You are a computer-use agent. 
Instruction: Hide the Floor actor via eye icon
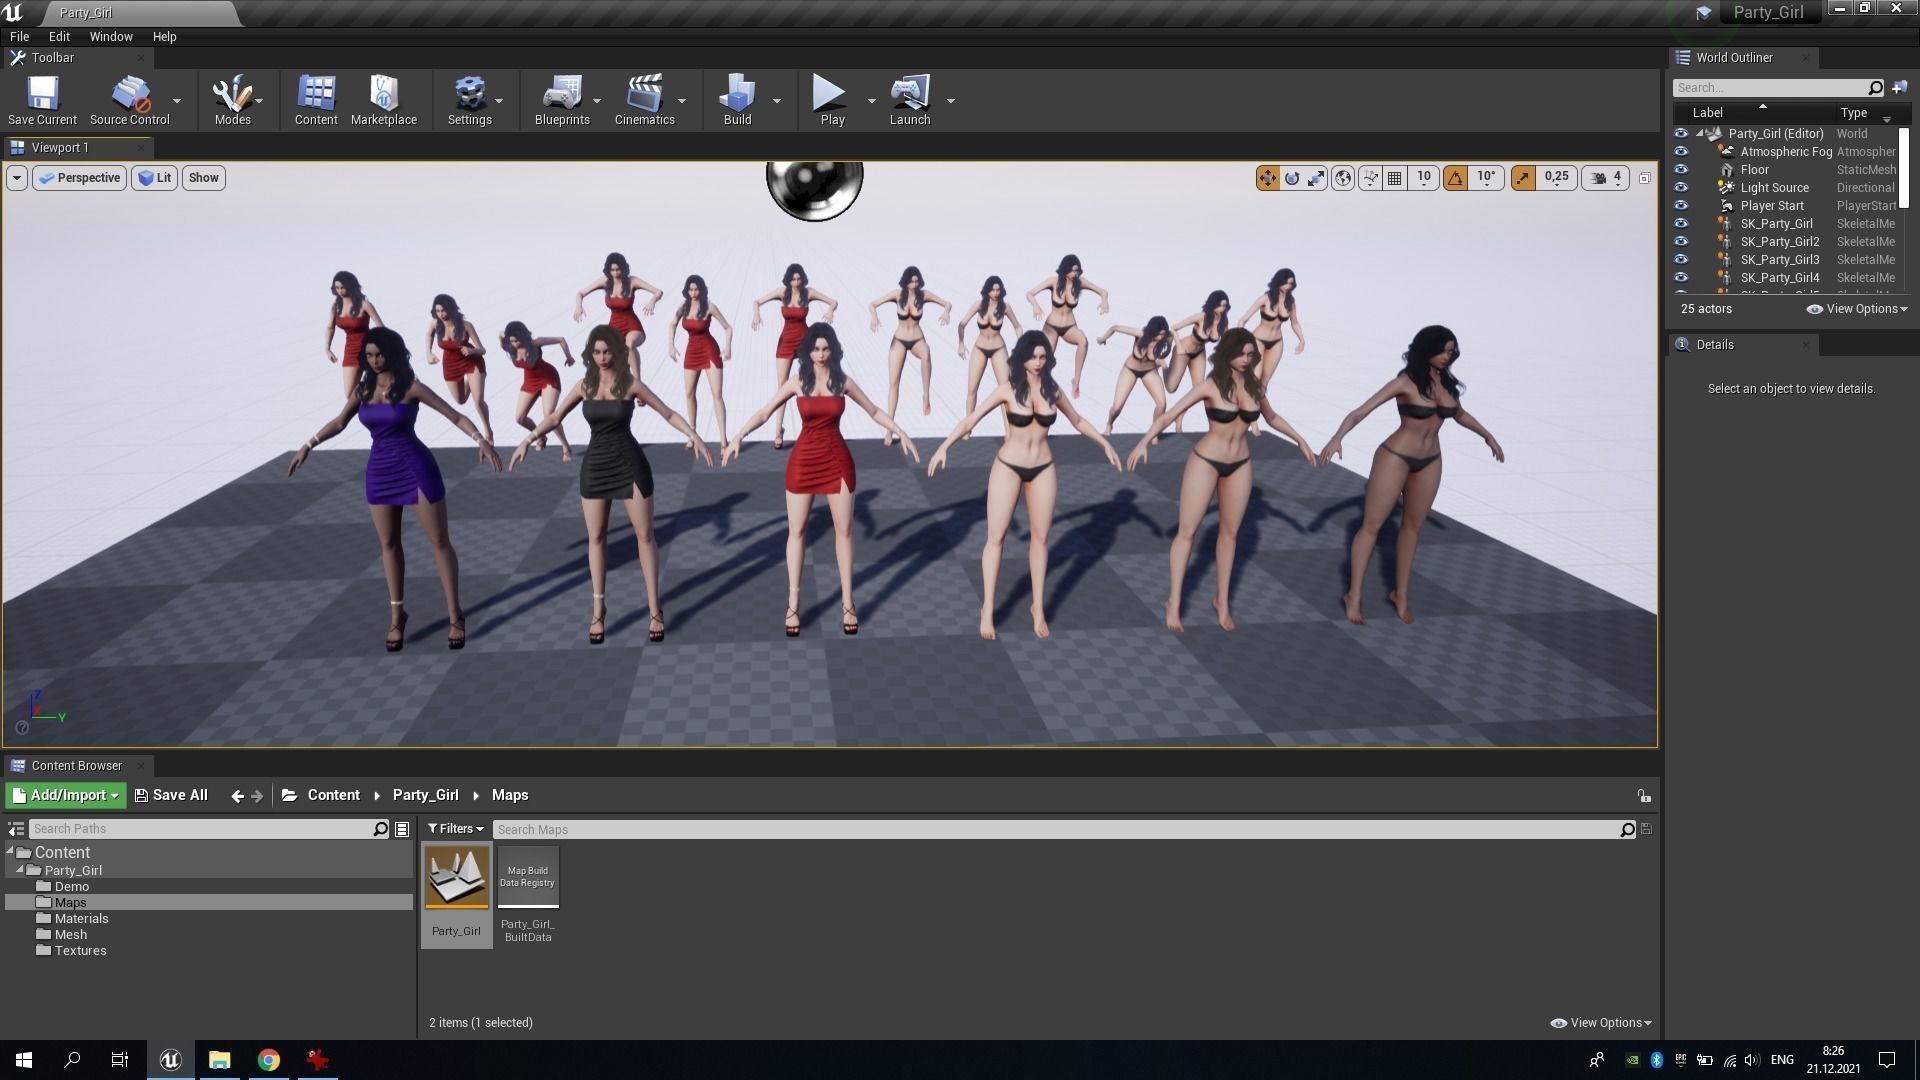pyautogui.click(x=1681, y=170)
